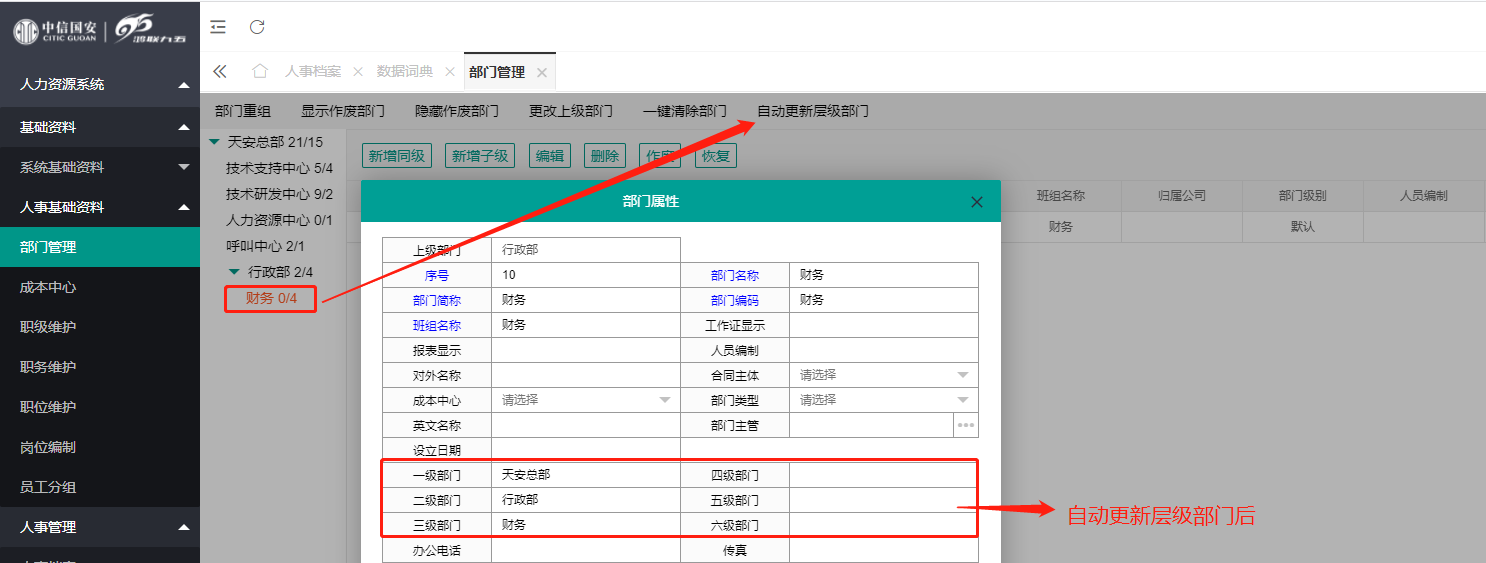Click the sidebar collapse menu icon
This screenshot has width=1486, height=563.
point(218,27)
